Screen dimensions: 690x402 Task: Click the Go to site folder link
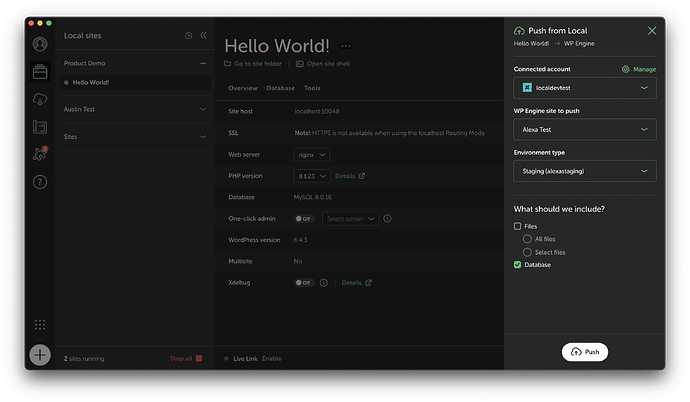coord(258,64)
